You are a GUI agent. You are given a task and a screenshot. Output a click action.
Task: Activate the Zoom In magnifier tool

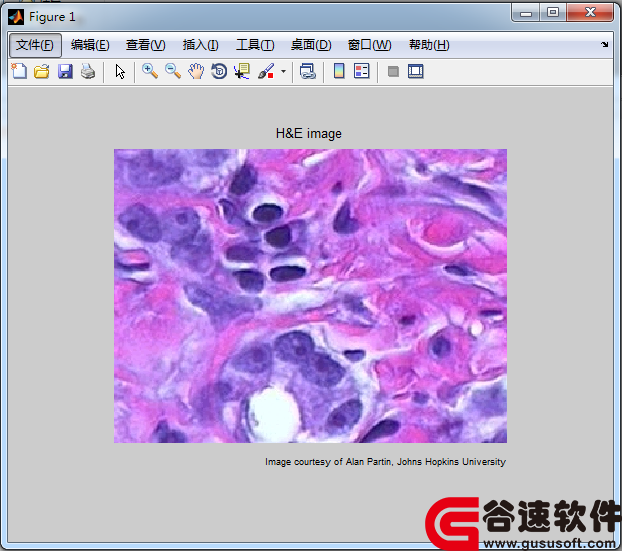[x=150, y=71]
